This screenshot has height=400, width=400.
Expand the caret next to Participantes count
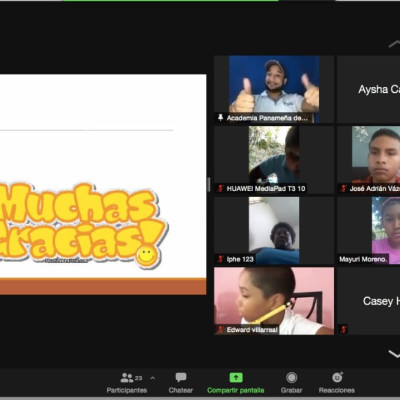click(153, 378)
